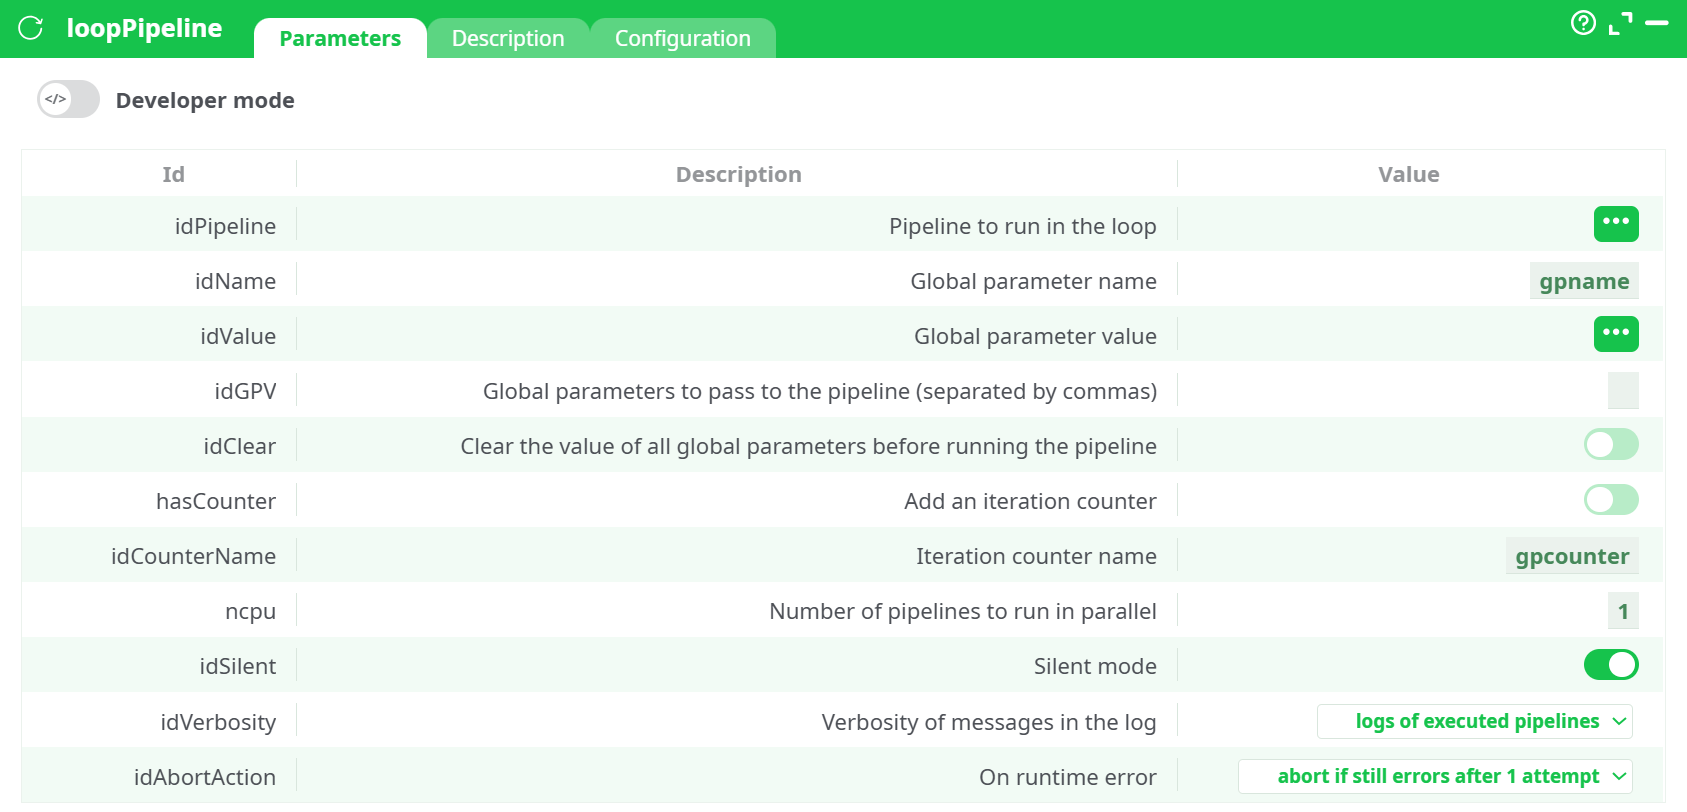
Task: Disable the Silent mode toggle
Action: (1610, 665)
